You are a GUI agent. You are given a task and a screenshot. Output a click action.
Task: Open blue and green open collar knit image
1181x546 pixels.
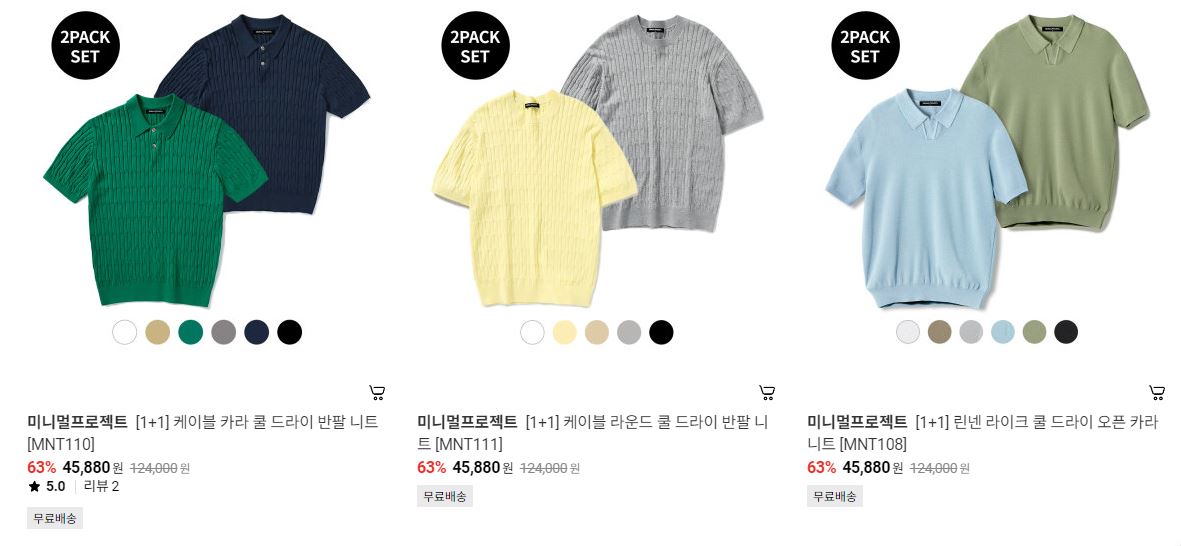click(x=987, y=160)
